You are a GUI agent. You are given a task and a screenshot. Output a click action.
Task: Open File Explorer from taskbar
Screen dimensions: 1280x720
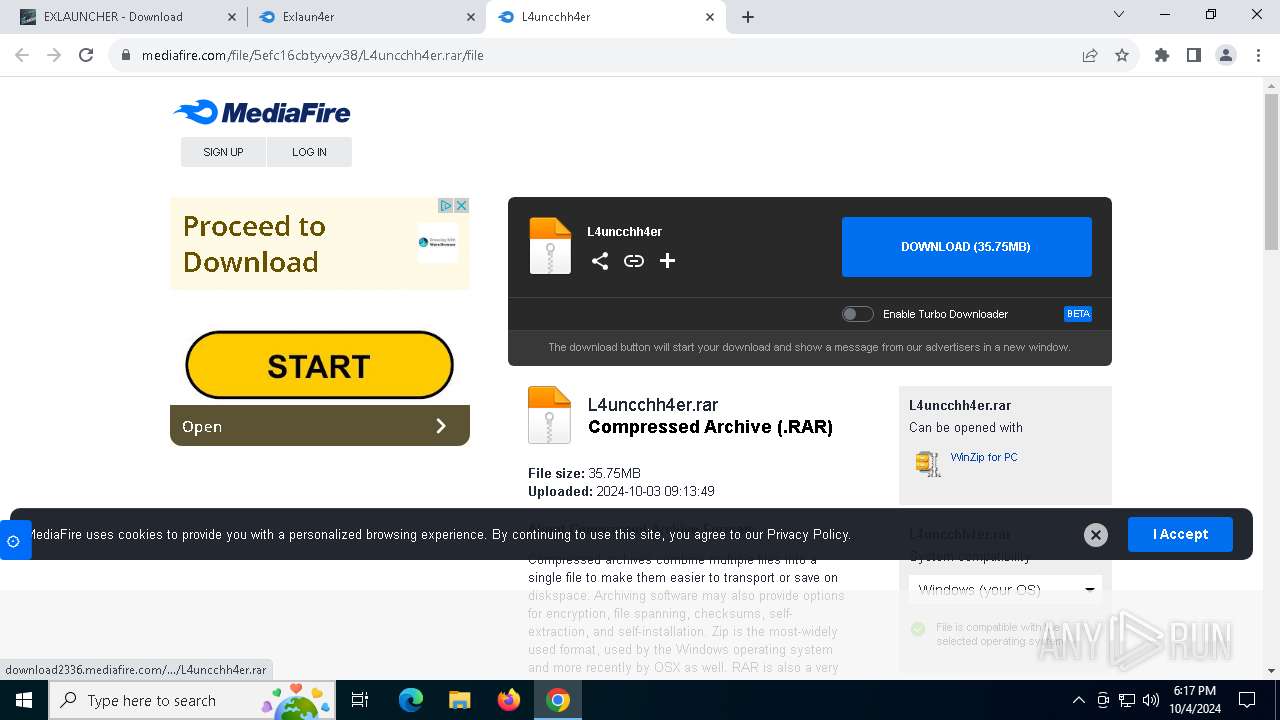460,700
